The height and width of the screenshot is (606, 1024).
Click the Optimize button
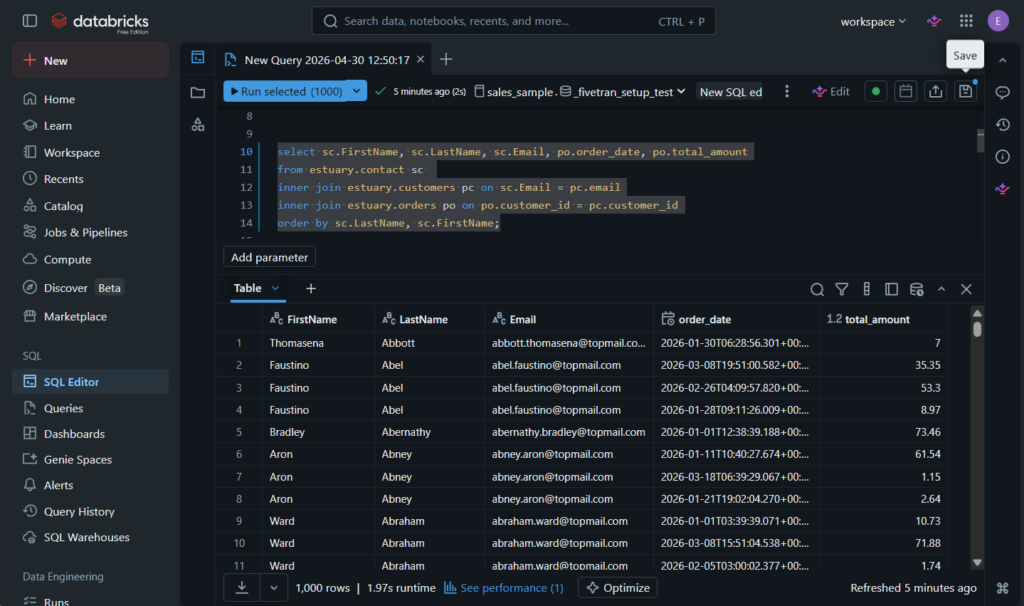618,588
